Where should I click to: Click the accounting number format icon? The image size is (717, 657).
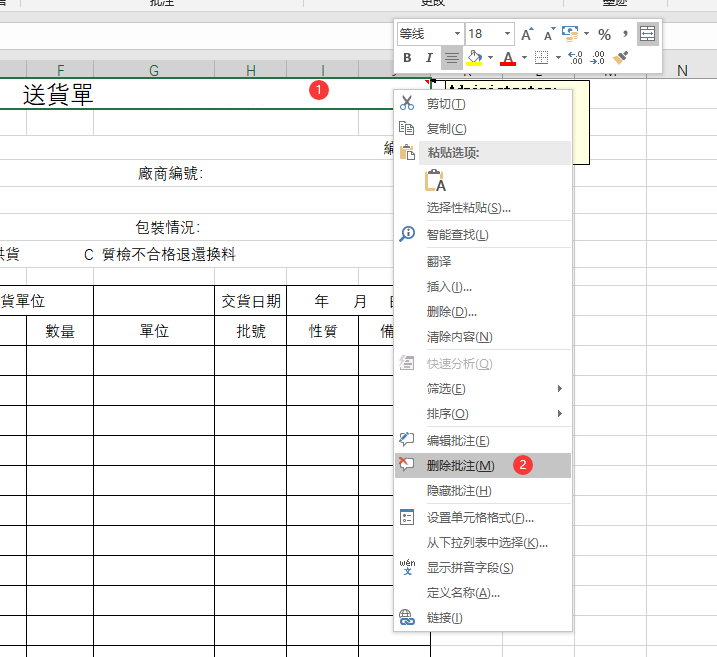570,34
